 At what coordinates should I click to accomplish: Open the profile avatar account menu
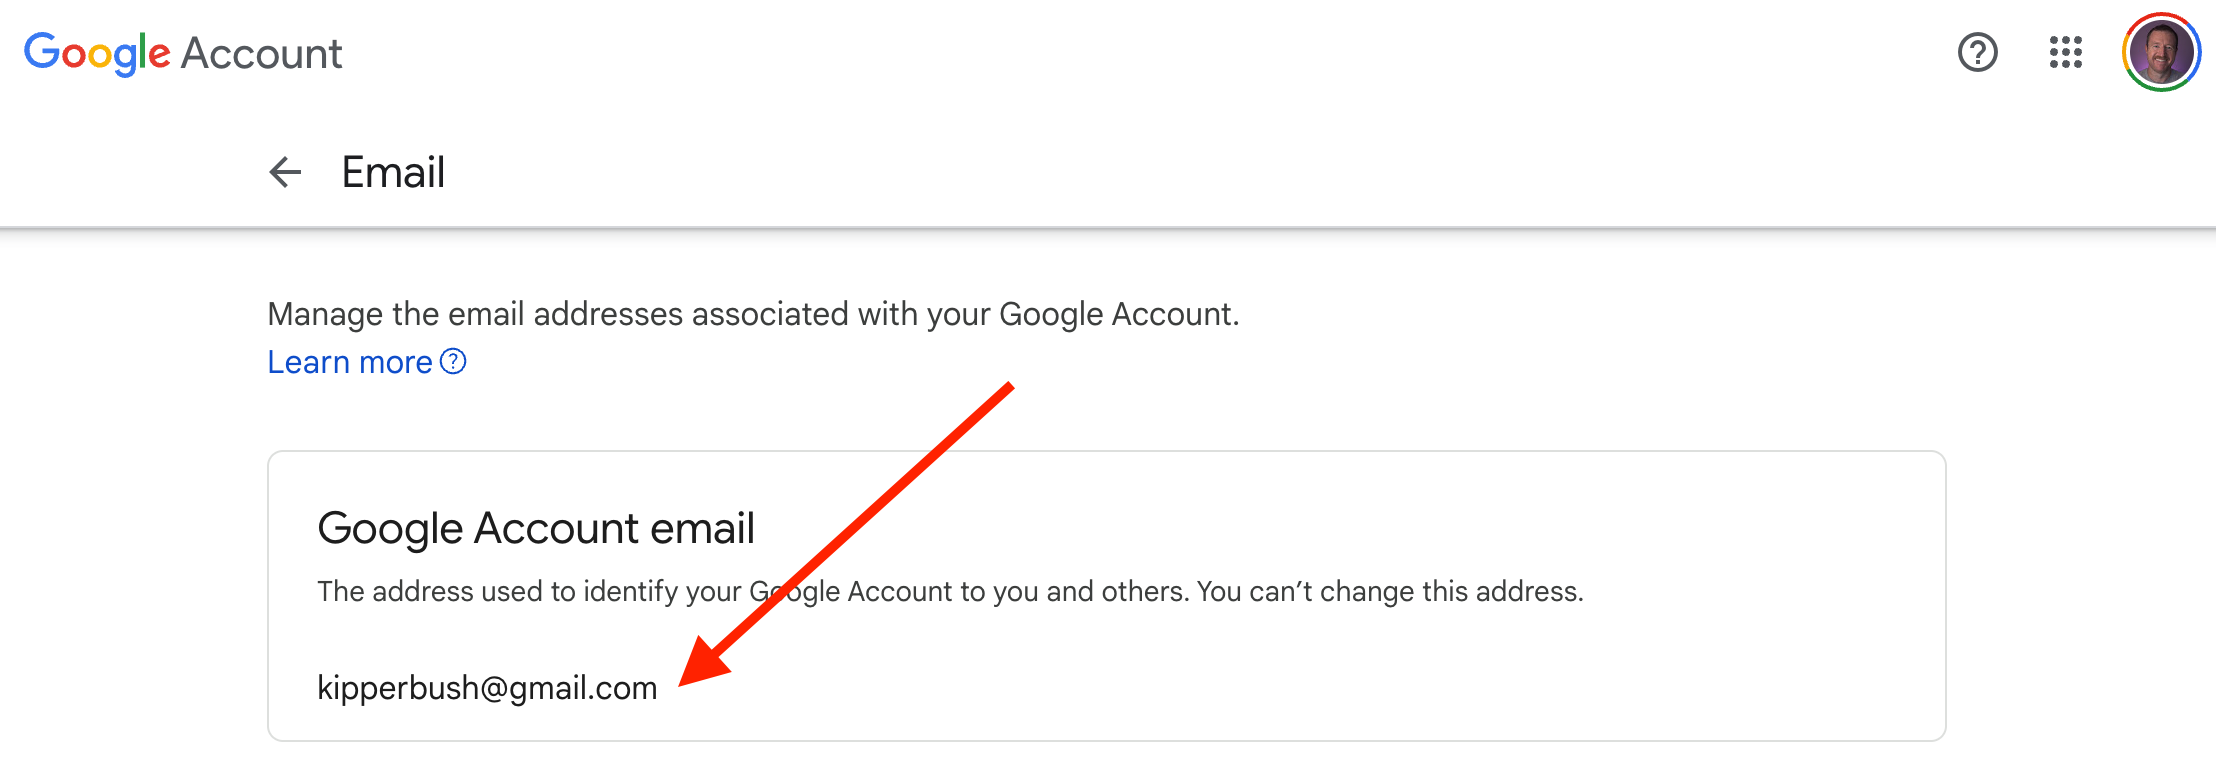click(2161, 52)
